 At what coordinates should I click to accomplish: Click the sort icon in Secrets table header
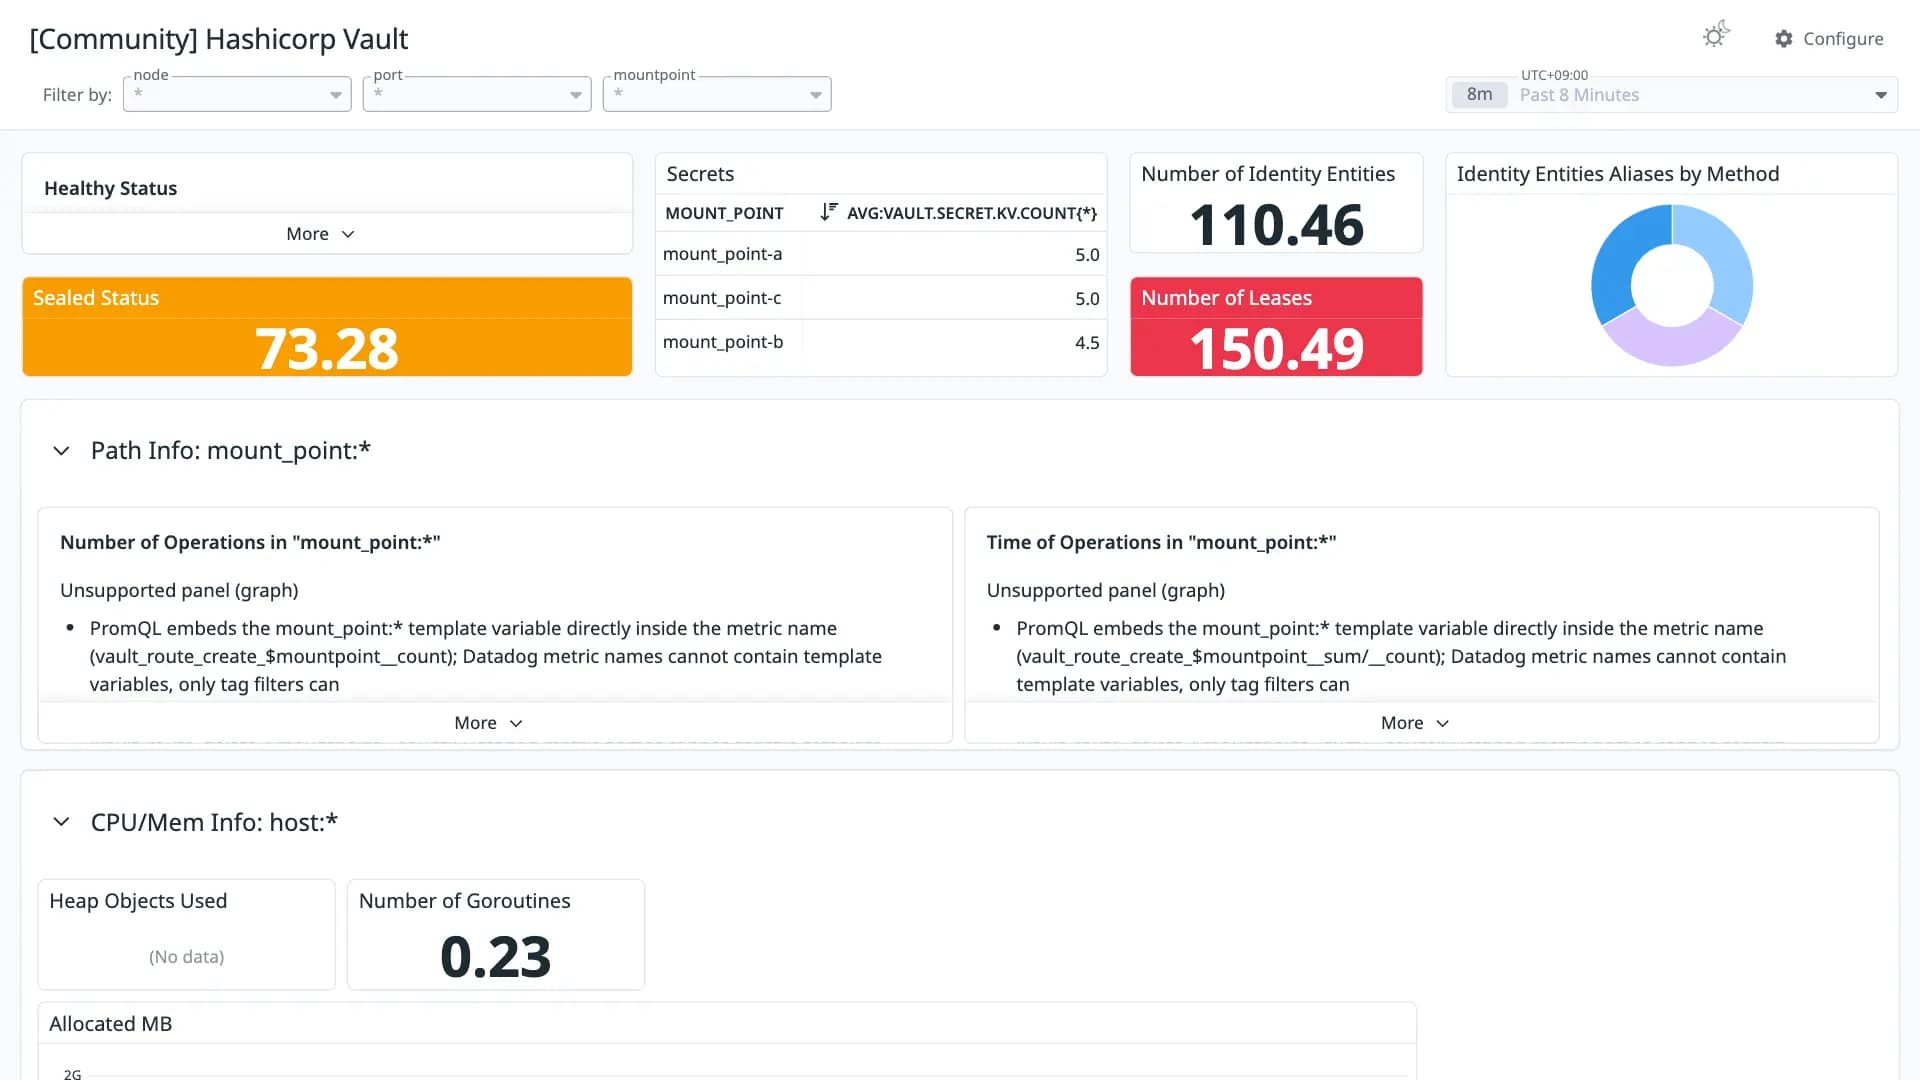pyautogui.click(x=829, y=212)
